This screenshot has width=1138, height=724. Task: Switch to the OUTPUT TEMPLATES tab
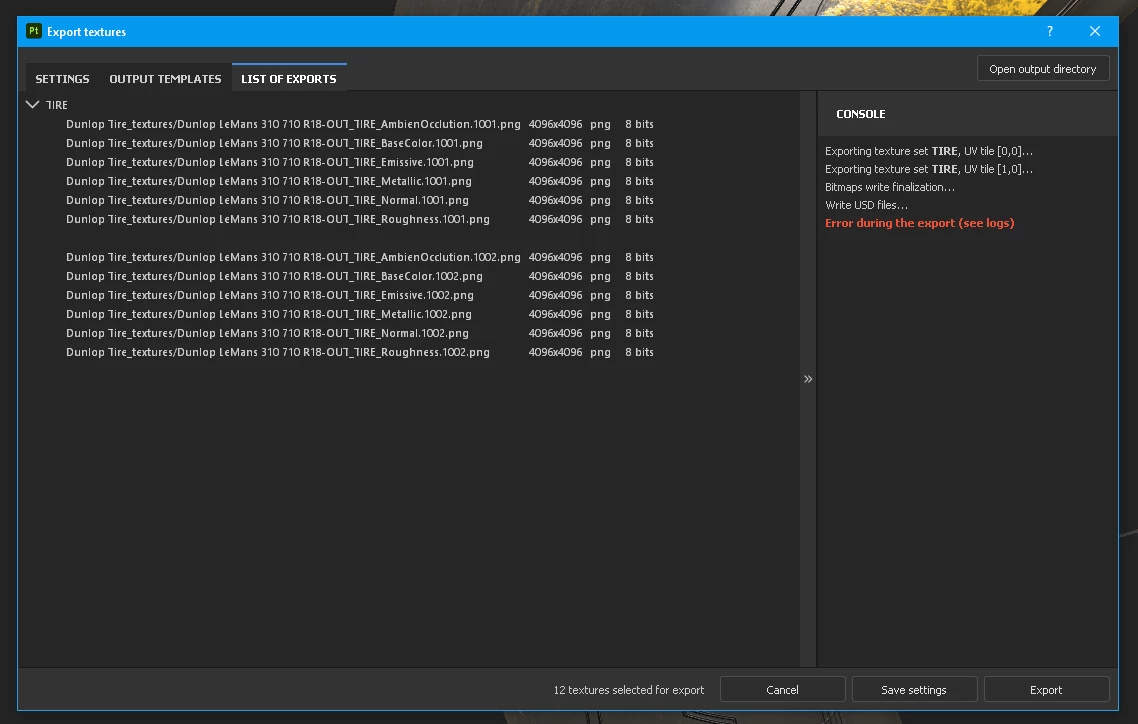point(165,78)
